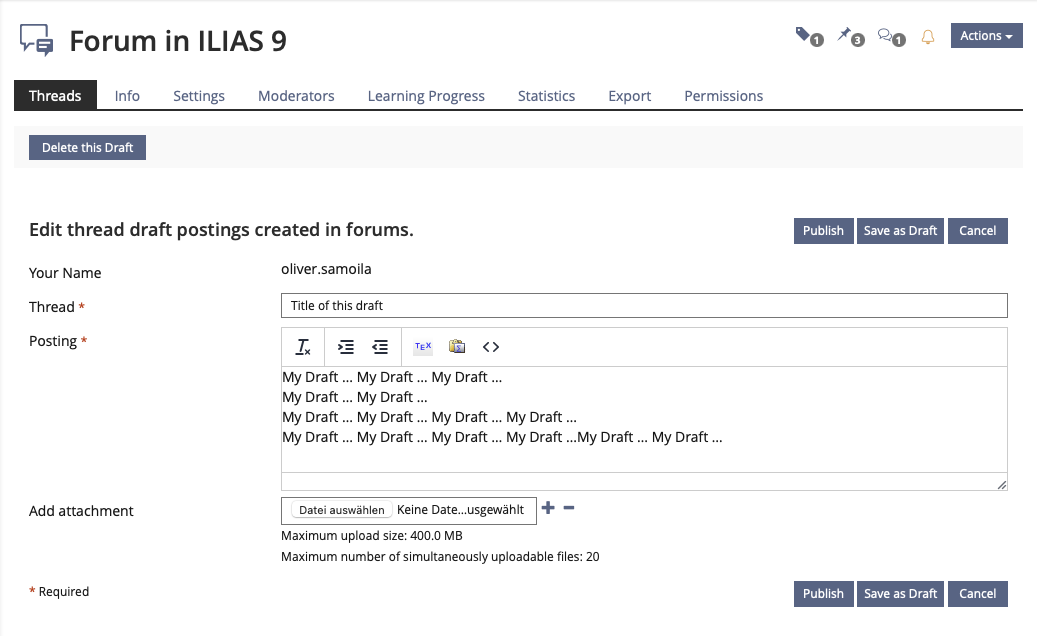The width and height of the screenshot is (1037, 636).
Task: Click inside the Posting text area
Action: (644, 419)
